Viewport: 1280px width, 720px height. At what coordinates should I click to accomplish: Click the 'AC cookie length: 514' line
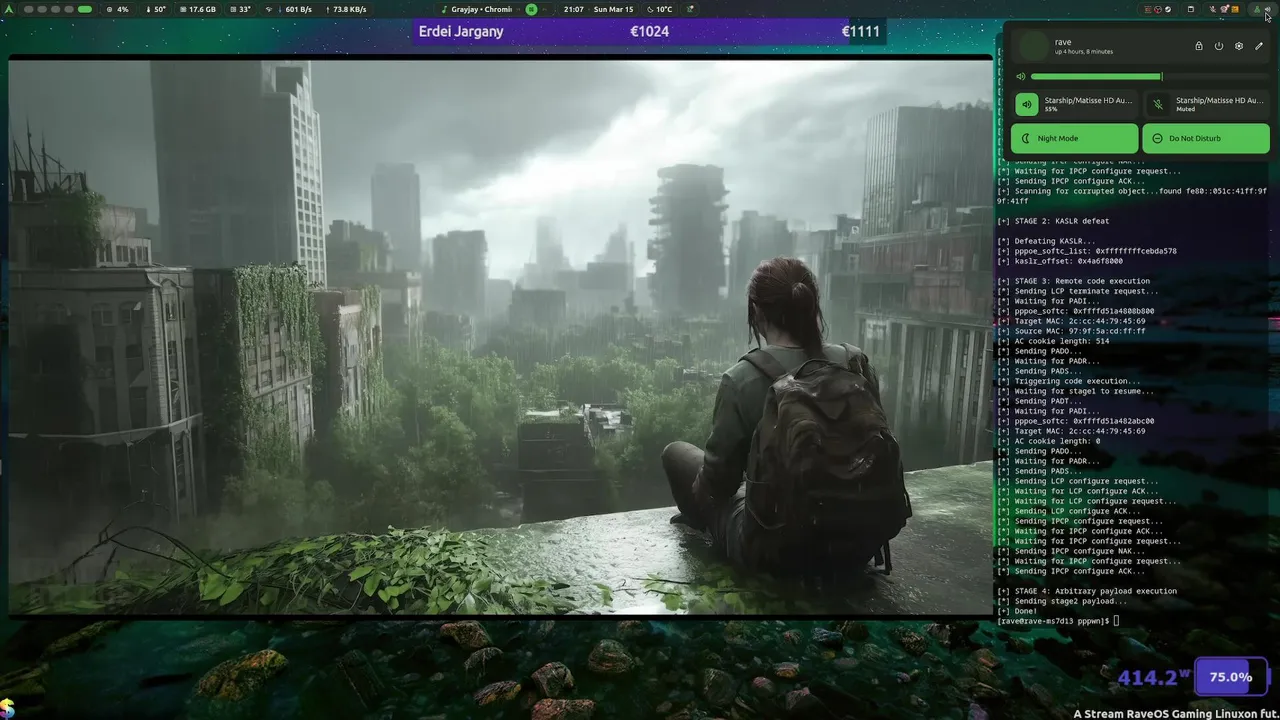point(1053,341)
